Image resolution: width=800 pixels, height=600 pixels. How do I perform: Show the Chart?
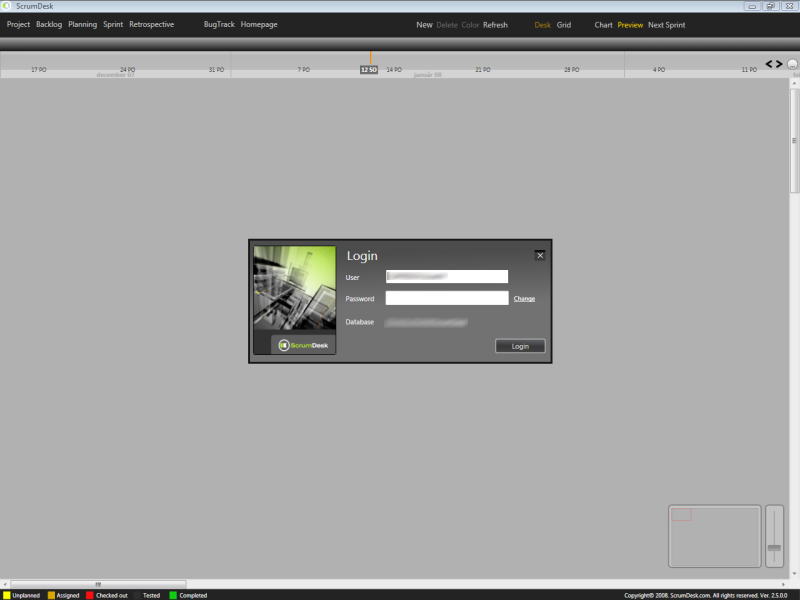(x=603, y=25)
